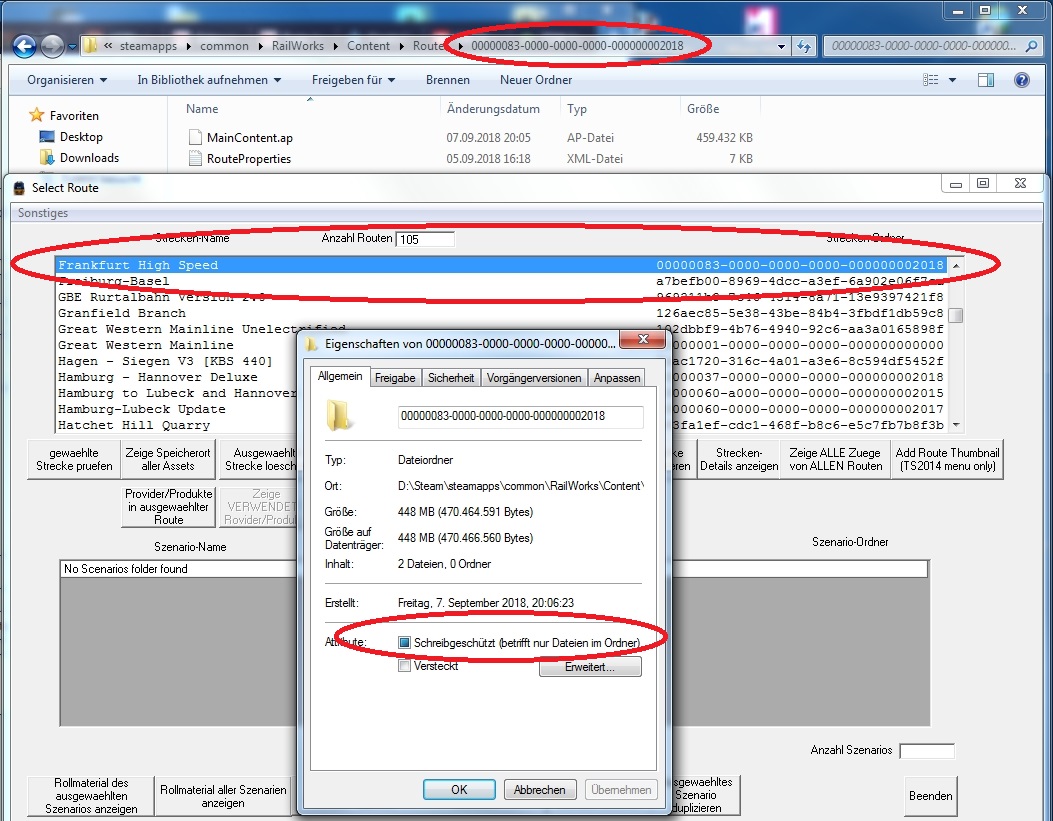The image size is (1053, 821).
Task: Click Provider/Produkte in ausgewaehlter Route button
Action: click(169, 507)
